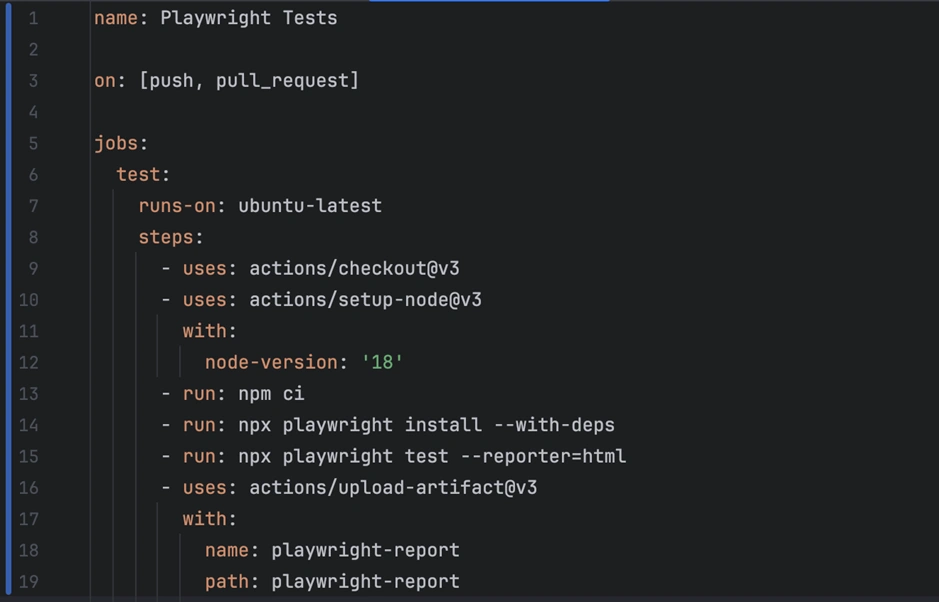Place cursor on 'ubuntu-latest' value
Viewport: 939px width, 602px height.
310,206
